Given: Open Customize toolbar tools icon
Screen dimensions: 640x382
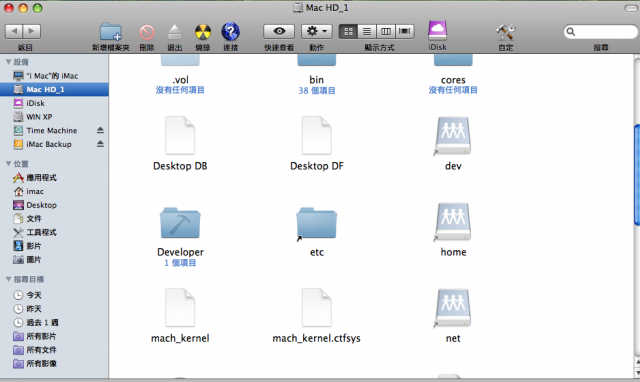Looking at the screenshot, I should click(506, 32).
